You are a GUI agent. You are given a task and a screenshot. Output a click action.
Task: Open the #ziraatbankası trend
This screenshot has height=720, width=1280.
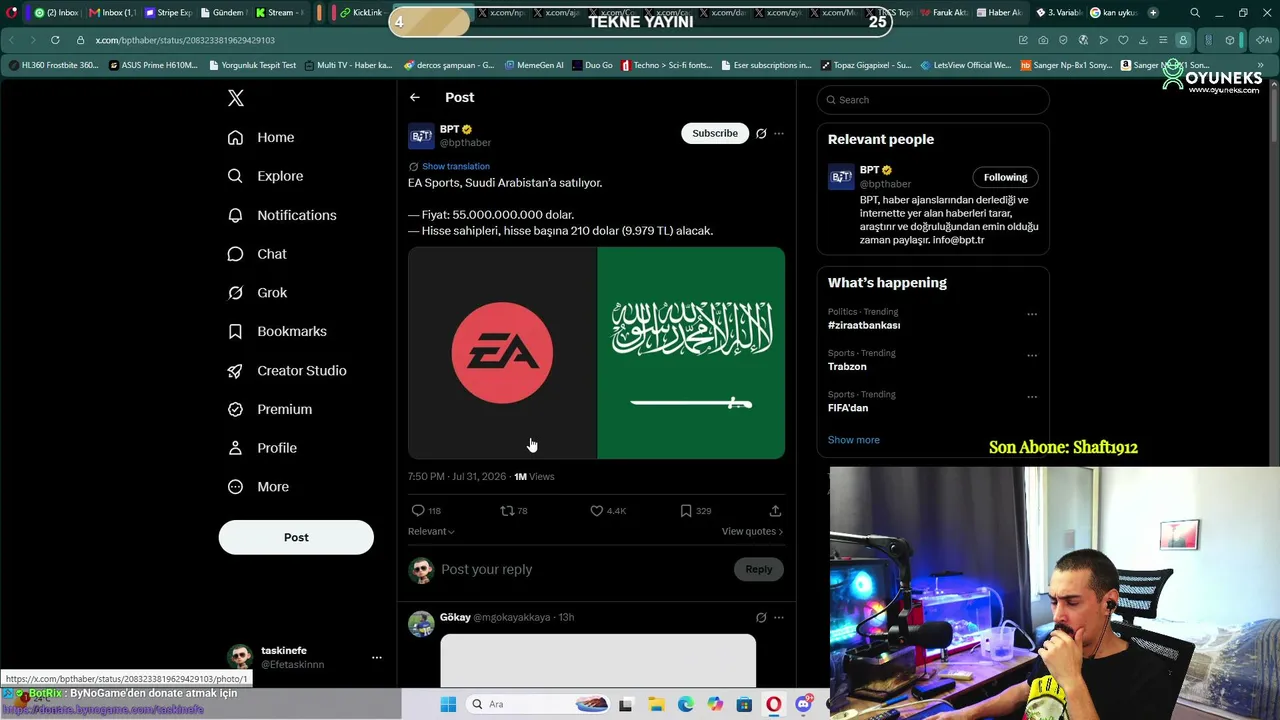coord(864,325)
